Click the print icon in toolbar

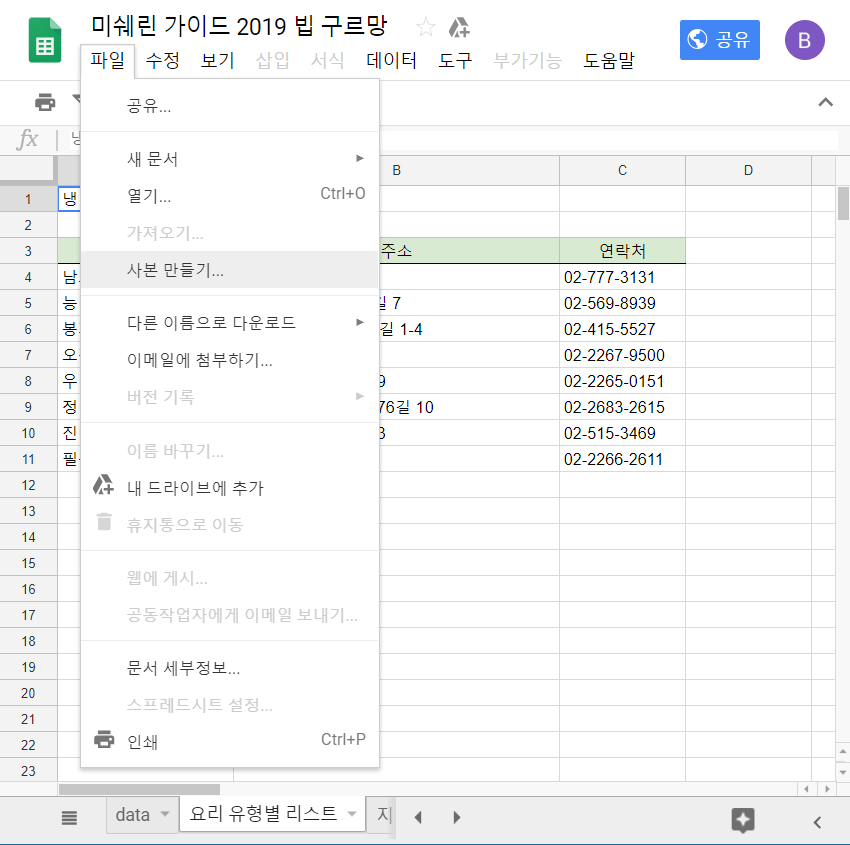[45, 102]
